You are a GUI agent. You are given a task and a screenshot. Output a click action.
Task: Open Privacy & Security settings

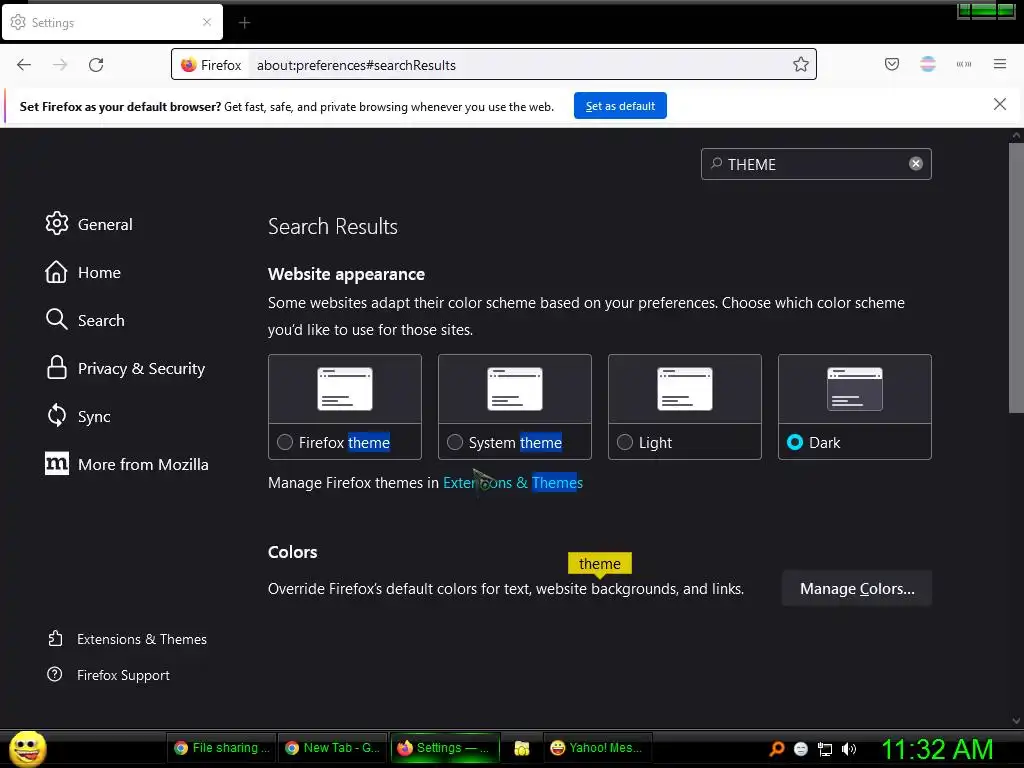(125, 368)
